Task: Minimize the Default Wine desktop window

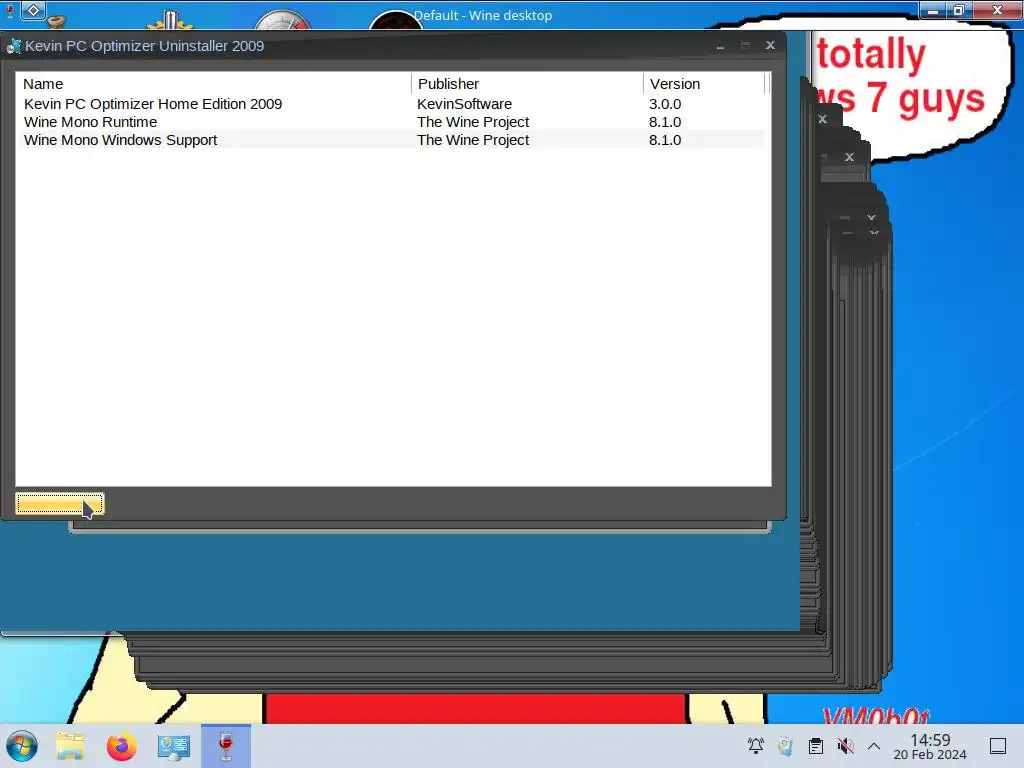Action: coord(933,10)
